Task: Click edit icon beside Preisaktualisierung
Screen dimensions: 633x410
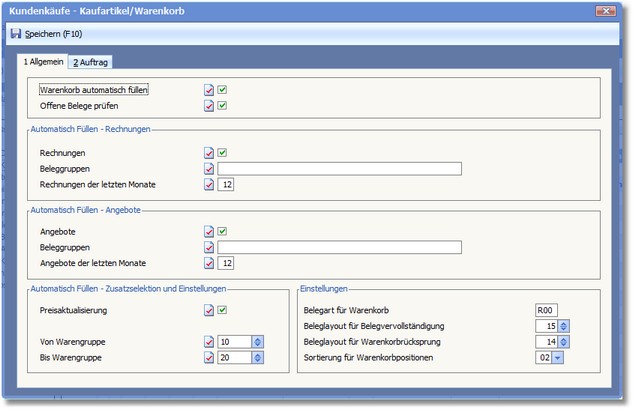Action: (x=209, y=310)
